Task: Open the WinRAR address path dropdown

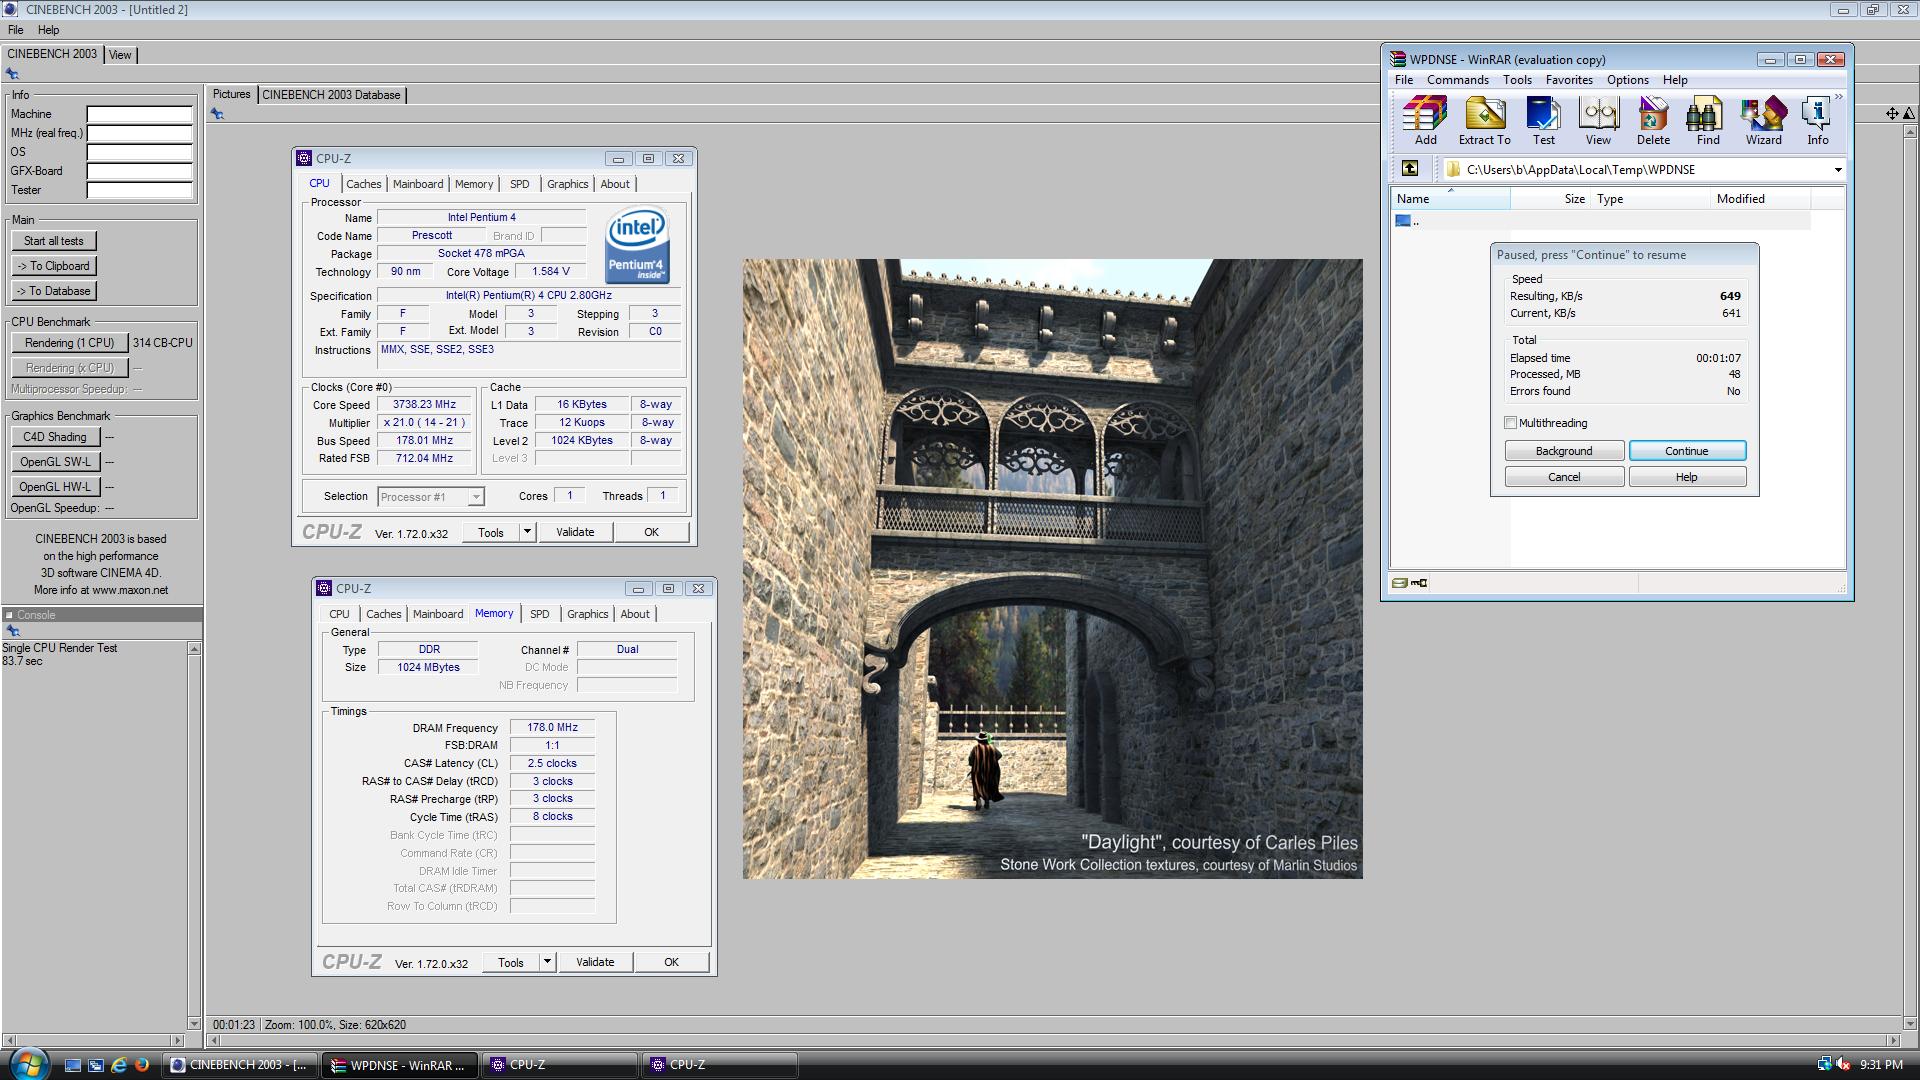Action: (x=1837, y=170)
